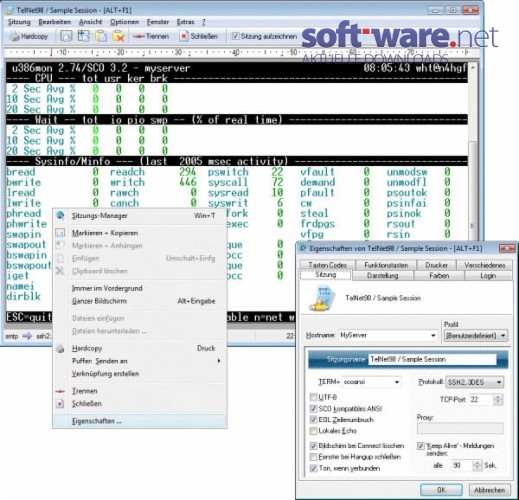
Task: Choose Immer im Vordergrund in context menu
Action: click(x=140, y=288)
